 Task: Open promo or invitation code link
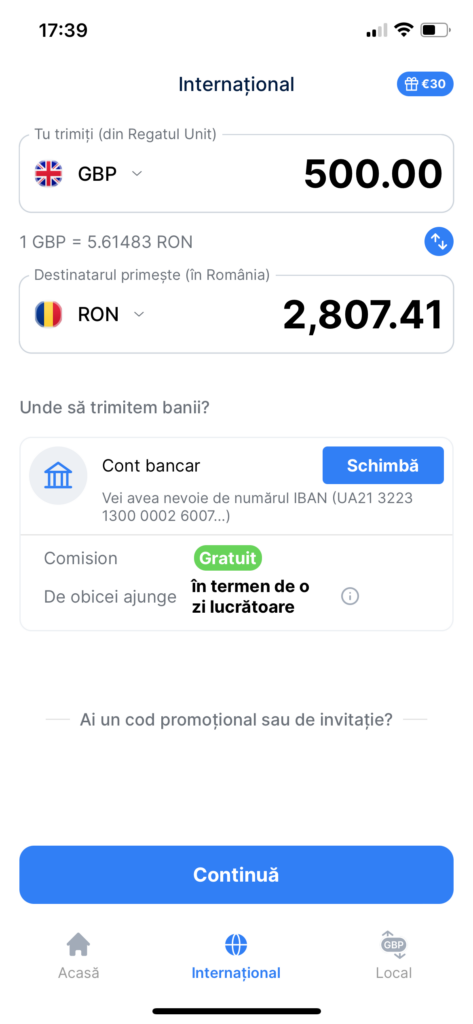point(236,720)
